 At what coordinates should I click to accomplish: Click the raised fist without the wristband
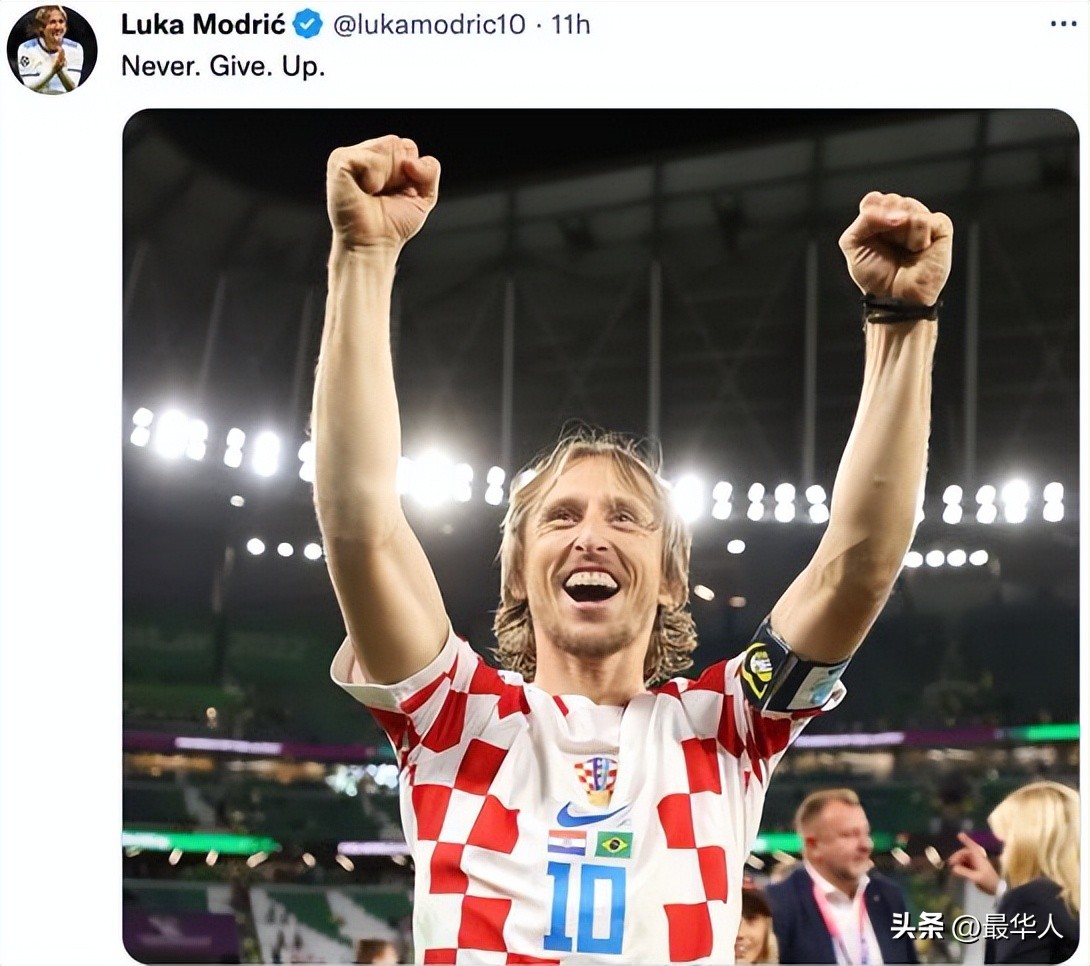pyautogui.click(x=383, y=190)
